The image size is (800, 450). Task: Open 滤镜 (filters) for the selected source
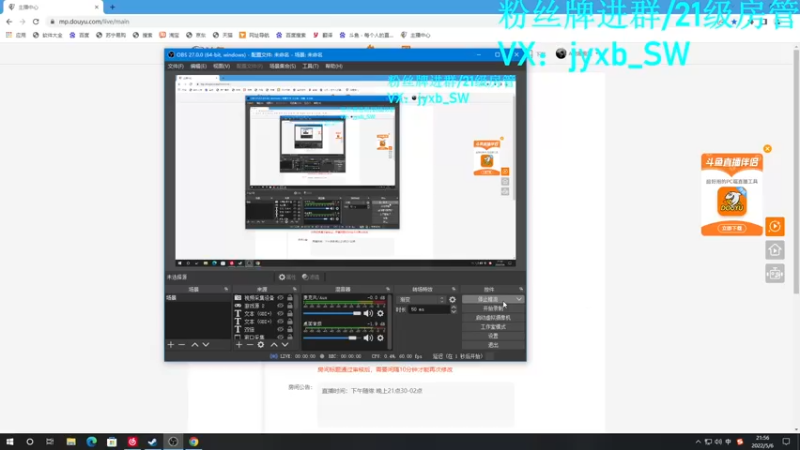tap(311, 277)
